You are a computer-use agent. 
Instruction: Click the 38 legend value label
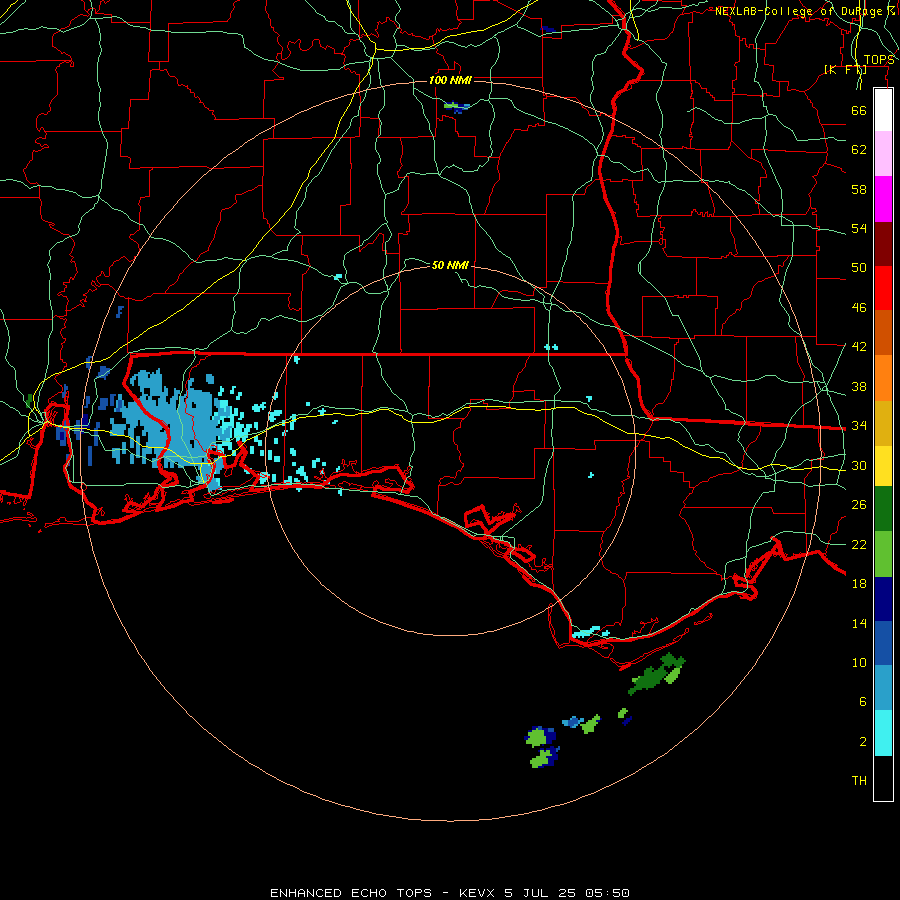tap(859, 386)
